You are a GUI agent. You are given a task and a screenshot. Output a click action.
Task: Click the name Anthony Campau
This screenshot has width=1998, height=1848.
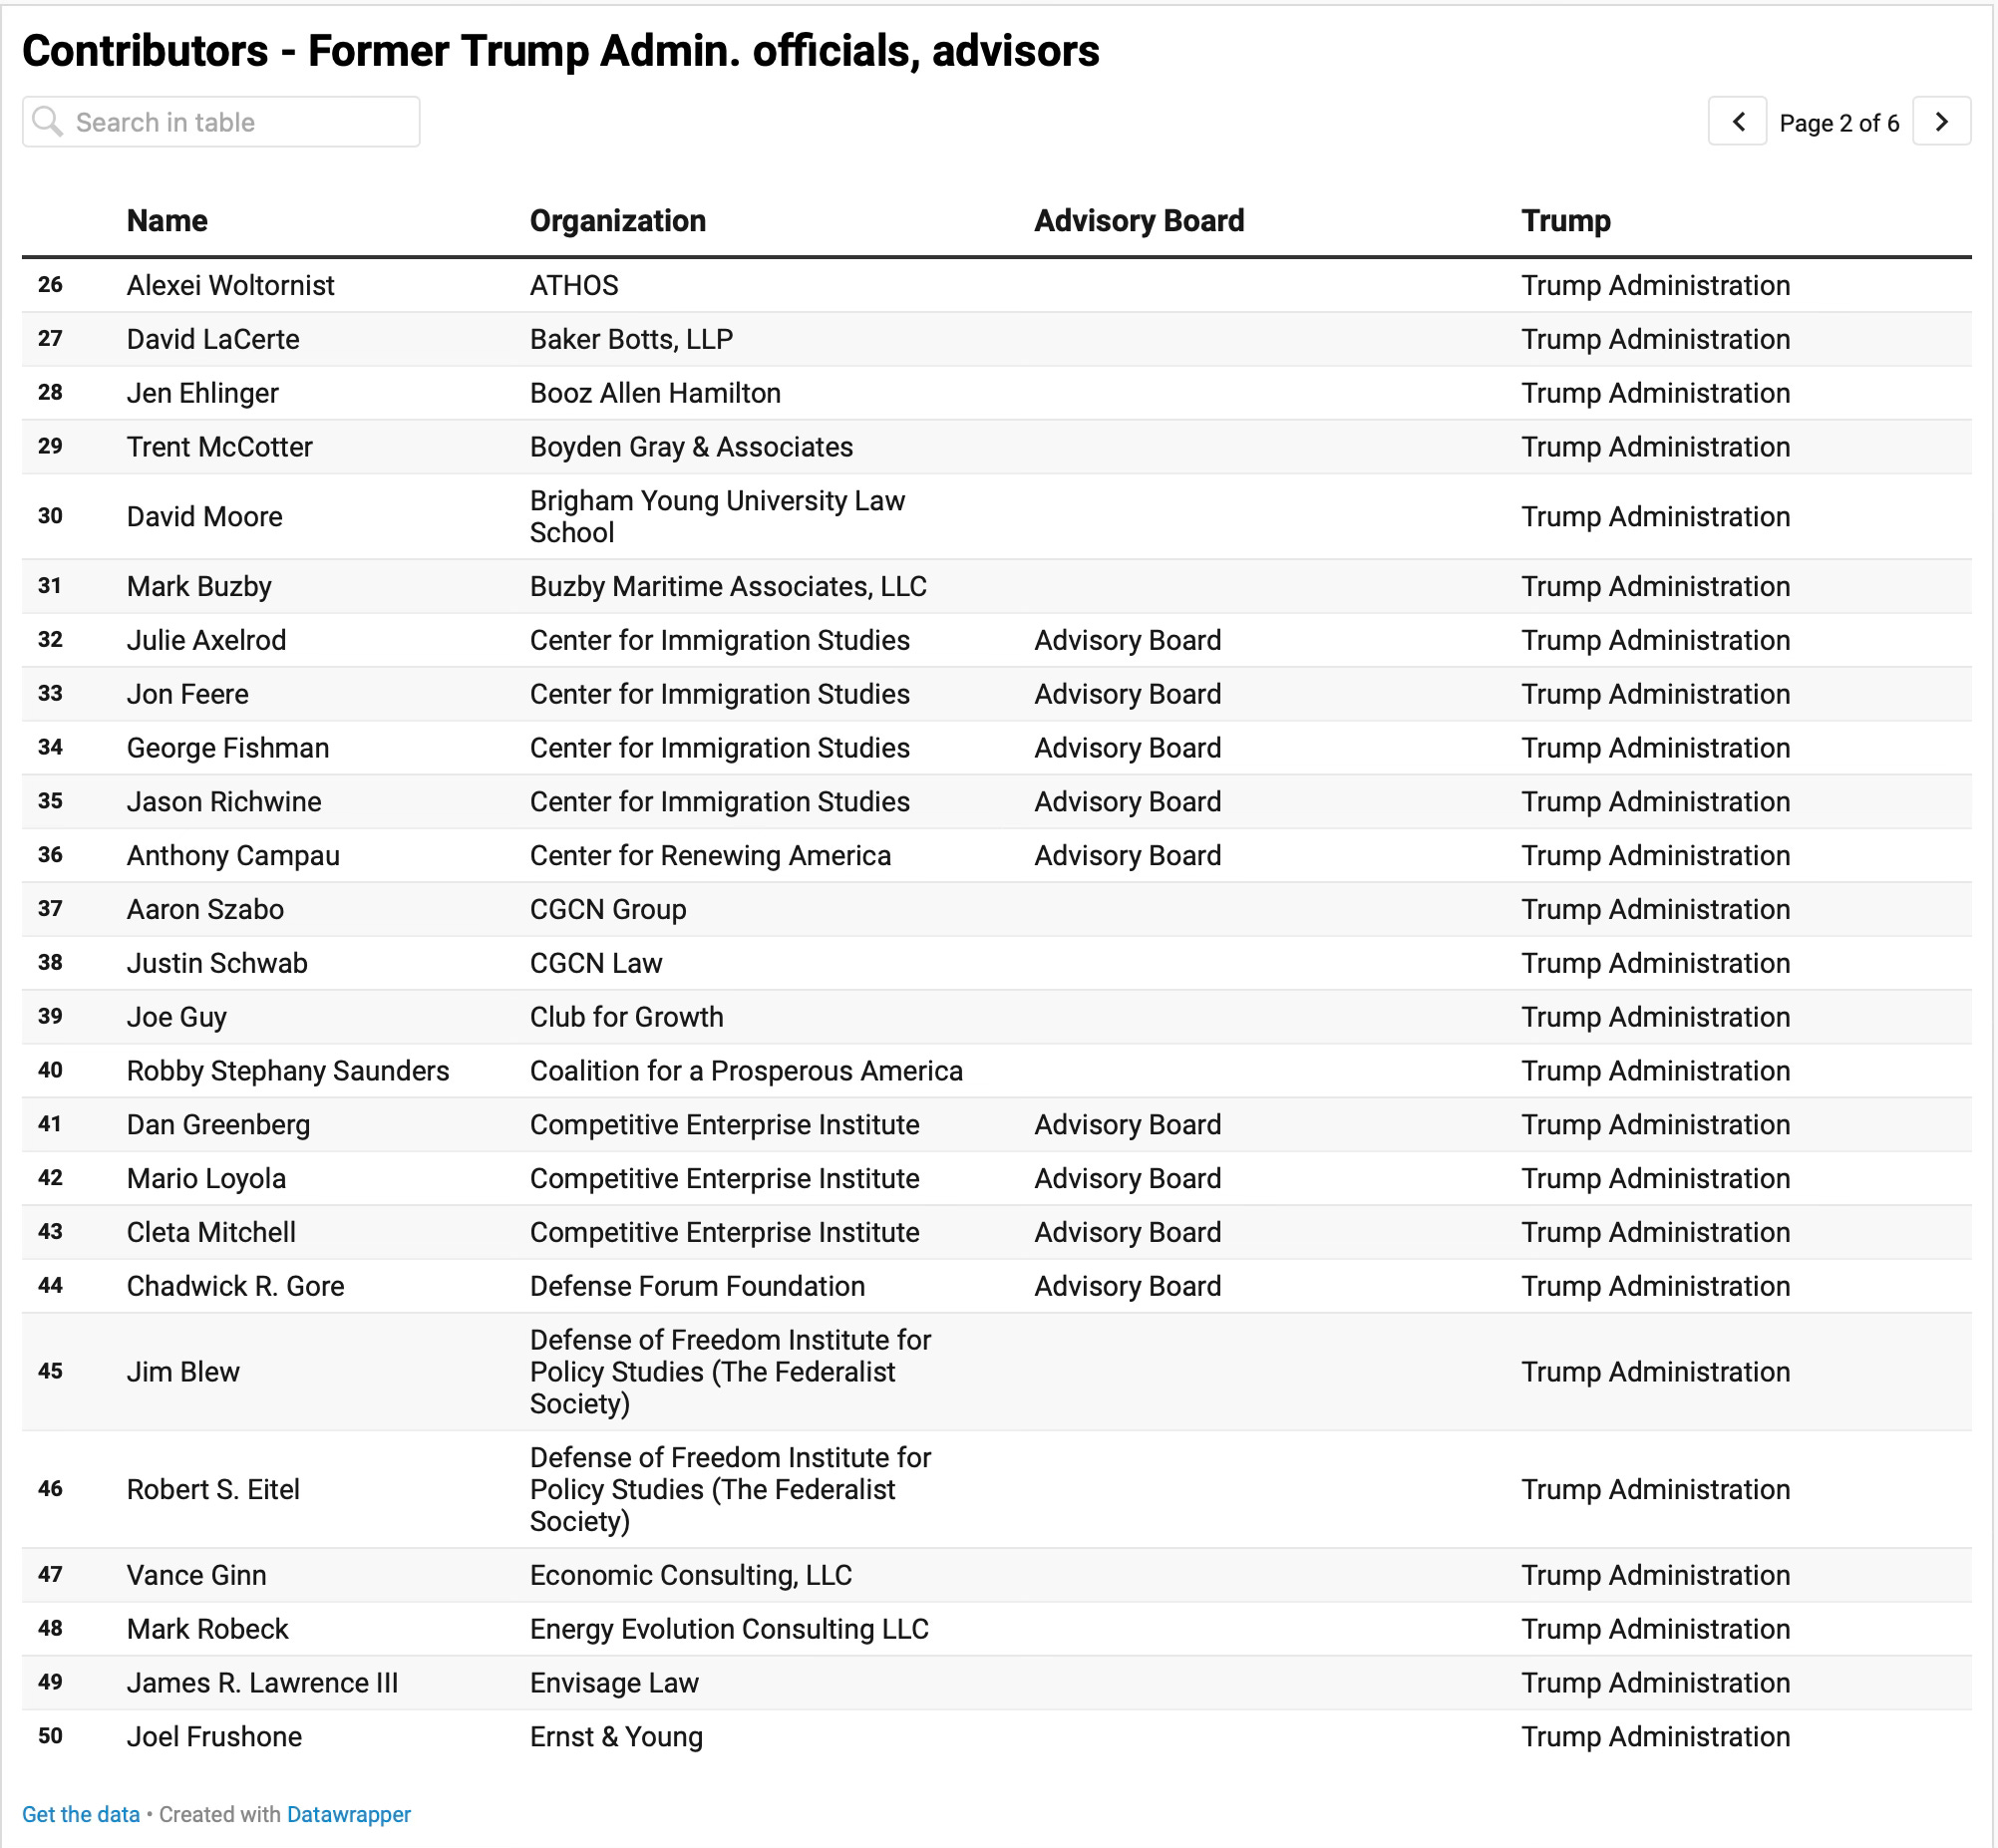(x=233, y=856)
